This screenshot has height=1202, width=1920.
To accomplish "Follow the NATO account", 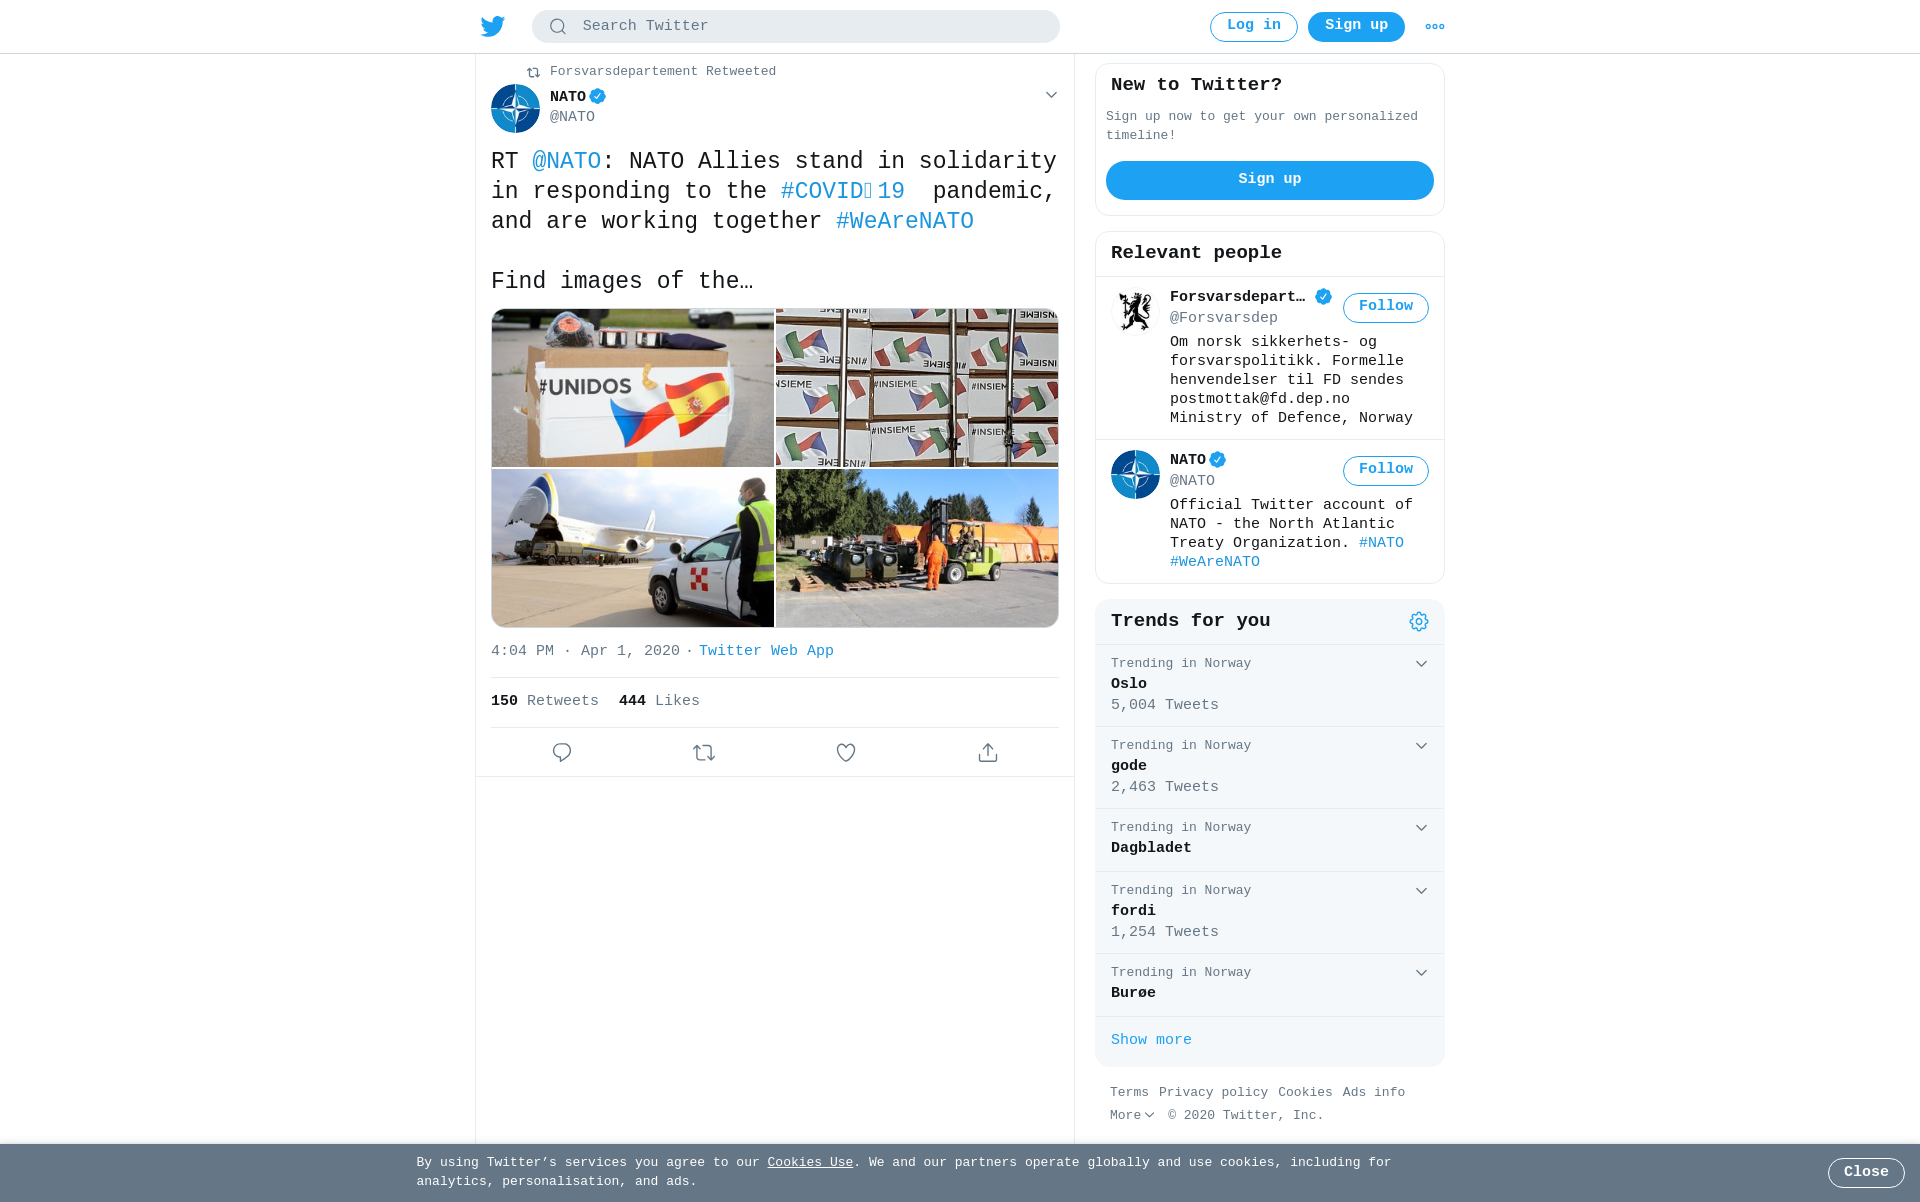I will pyautogui.click(x=1385, y=470).
